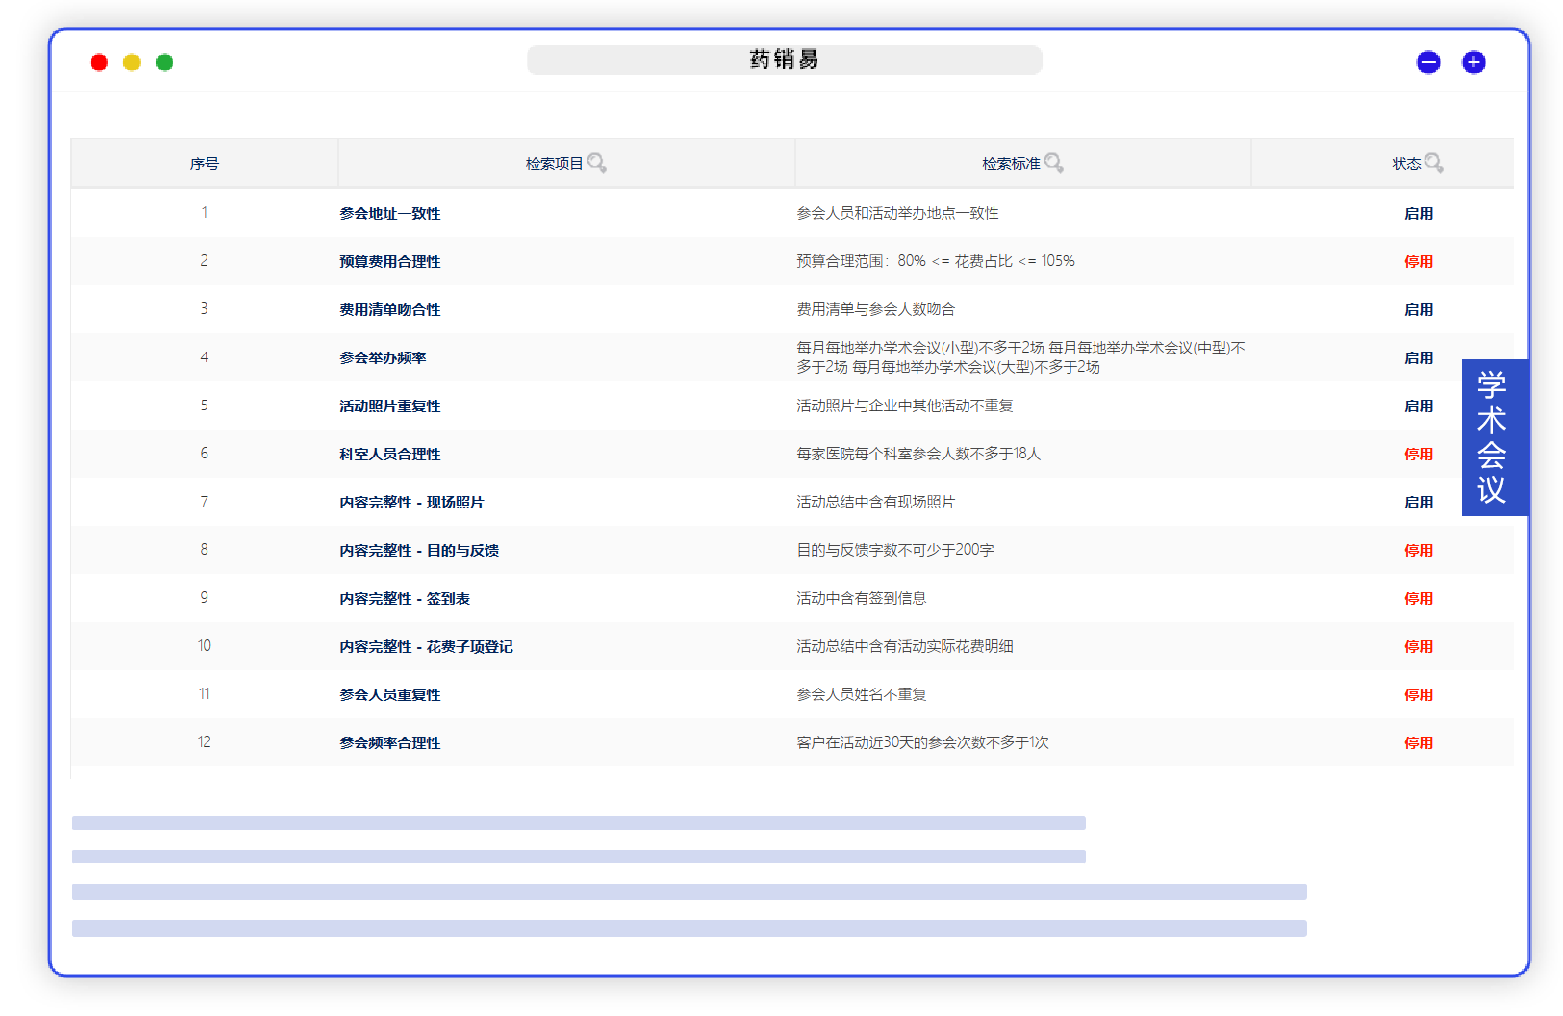Viewport: 1563px width, 1016px height.
Task: Click the minus zoom control in the title bar
Action: 1428,62
